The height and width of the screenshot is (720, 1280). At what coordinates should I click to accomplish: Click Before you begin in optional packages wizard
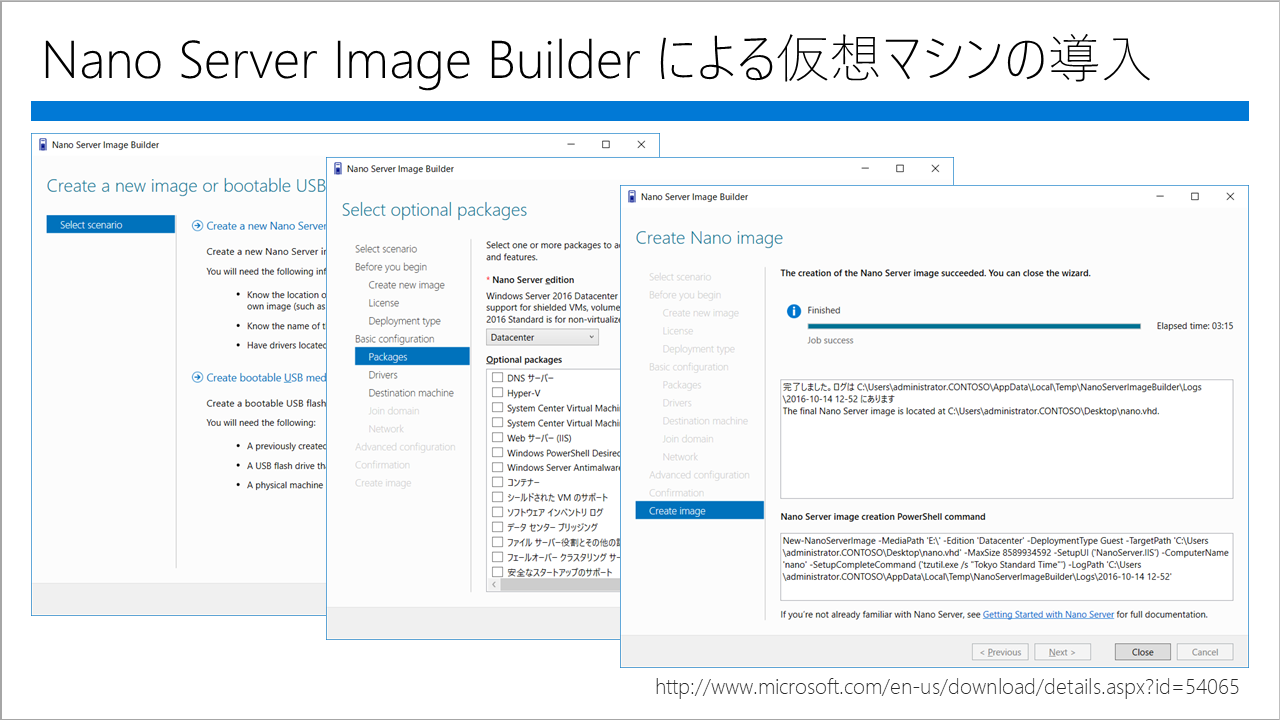pyautogui.click(x=391, y=267)
